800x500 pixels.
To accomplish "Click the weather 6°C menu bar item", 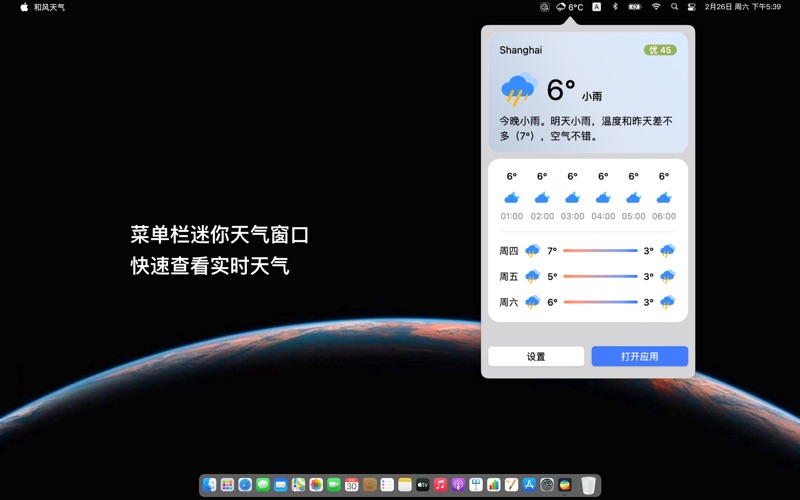I will point(569,7).
